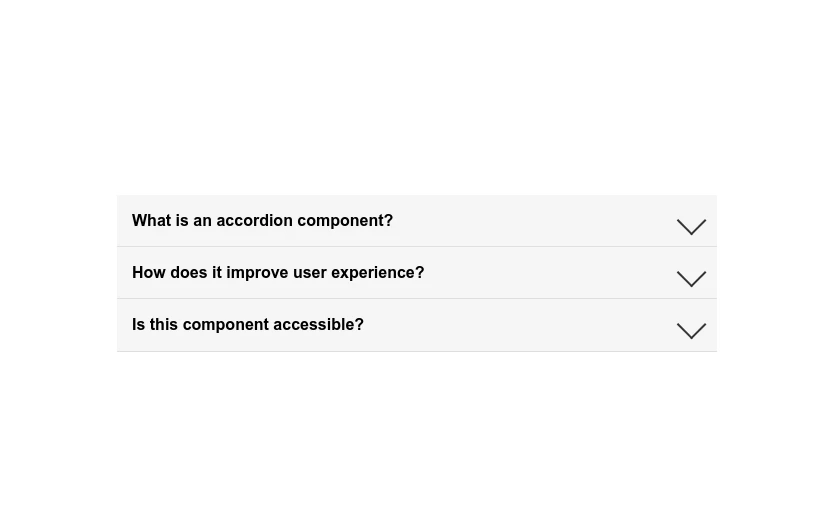
Task: Select the first accordion header row
Action: 416,221
